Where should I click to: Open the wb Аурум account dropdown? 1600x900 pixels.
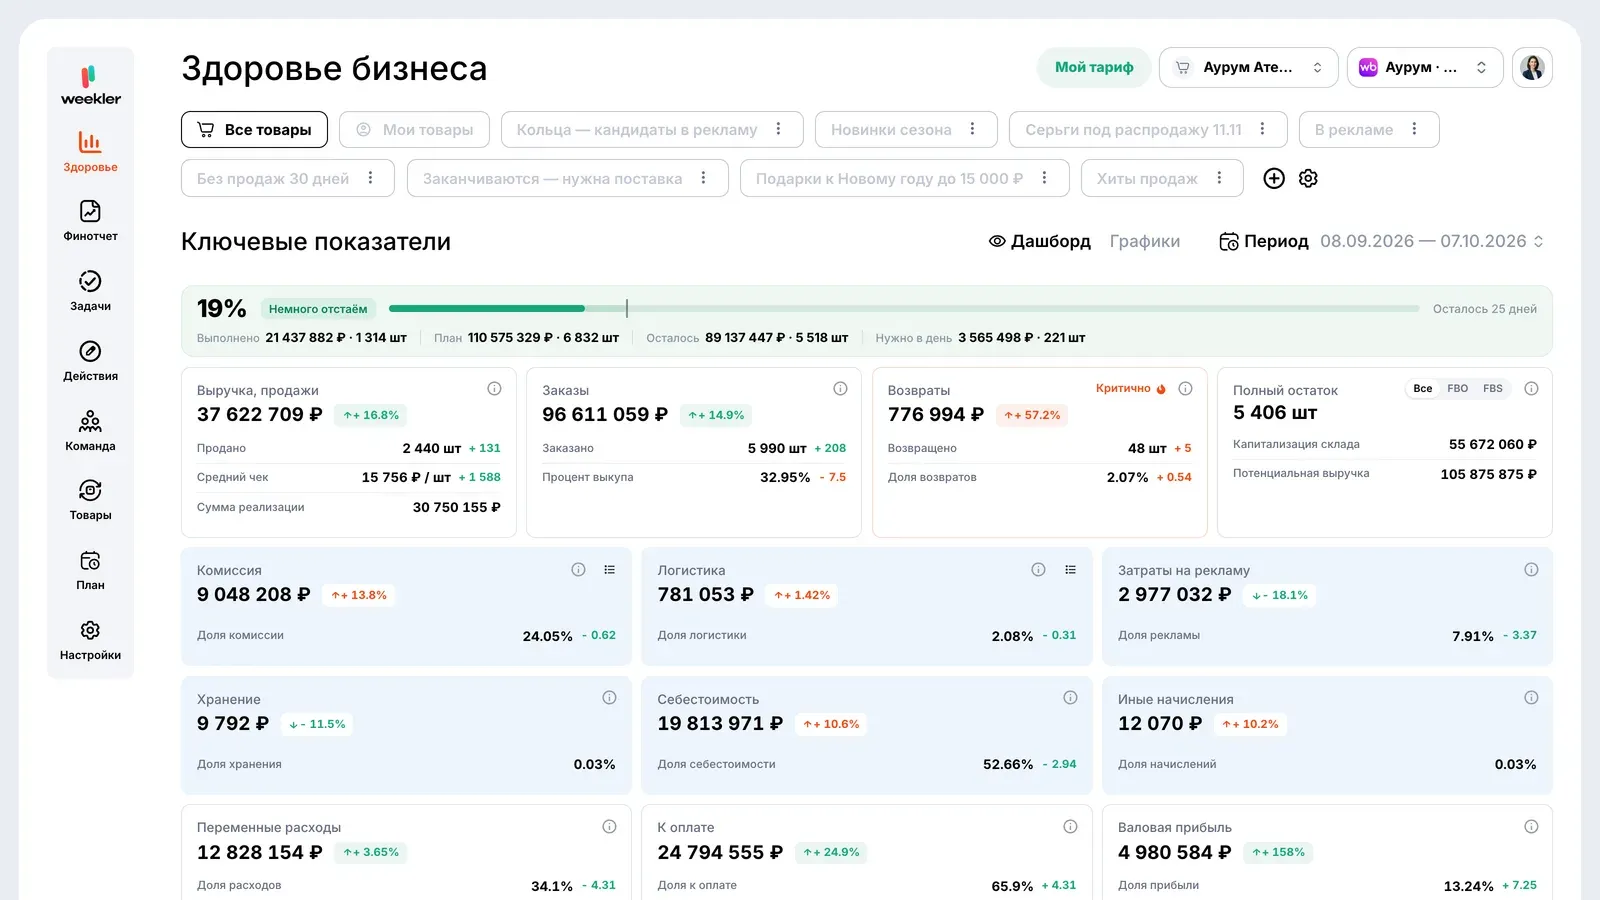(1425, 67)
